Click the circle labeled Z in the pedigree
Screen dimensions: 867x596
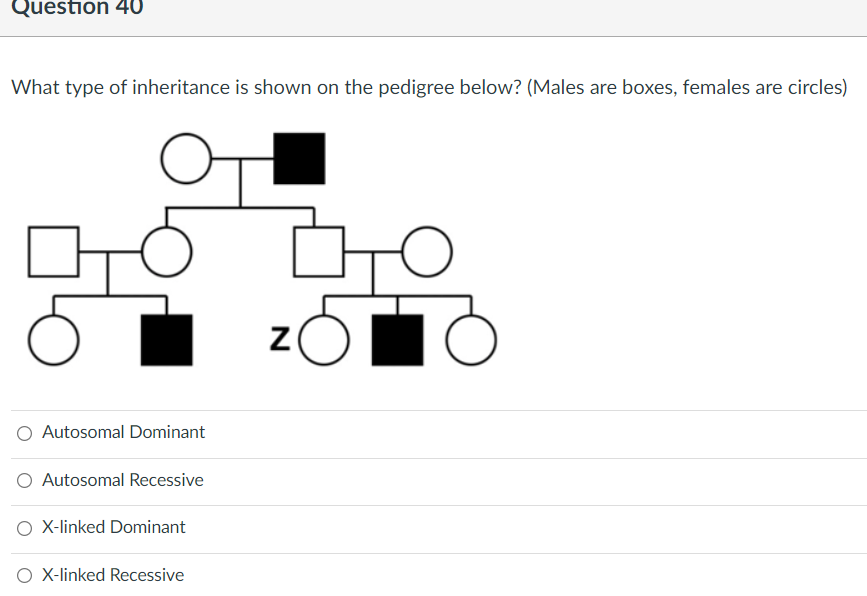(x=327, y=341)
